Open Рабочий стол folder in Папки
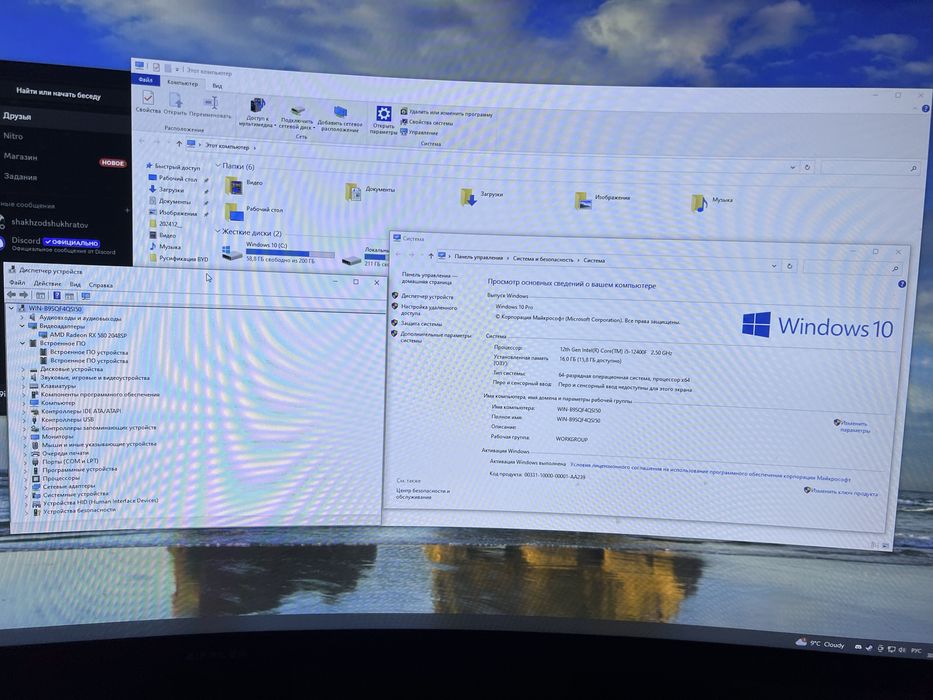 click(234, 212)
